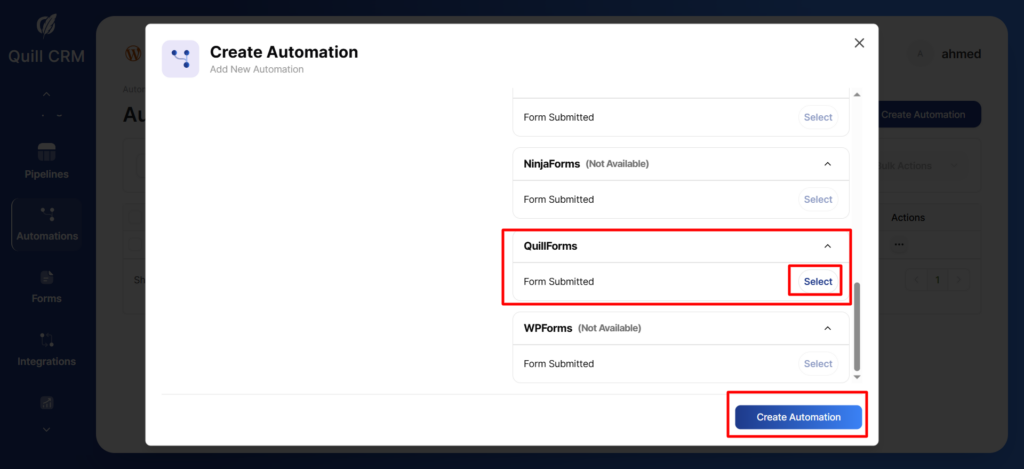
Task: Click the blue Create Automation button
Action: [x=798, y=417]
